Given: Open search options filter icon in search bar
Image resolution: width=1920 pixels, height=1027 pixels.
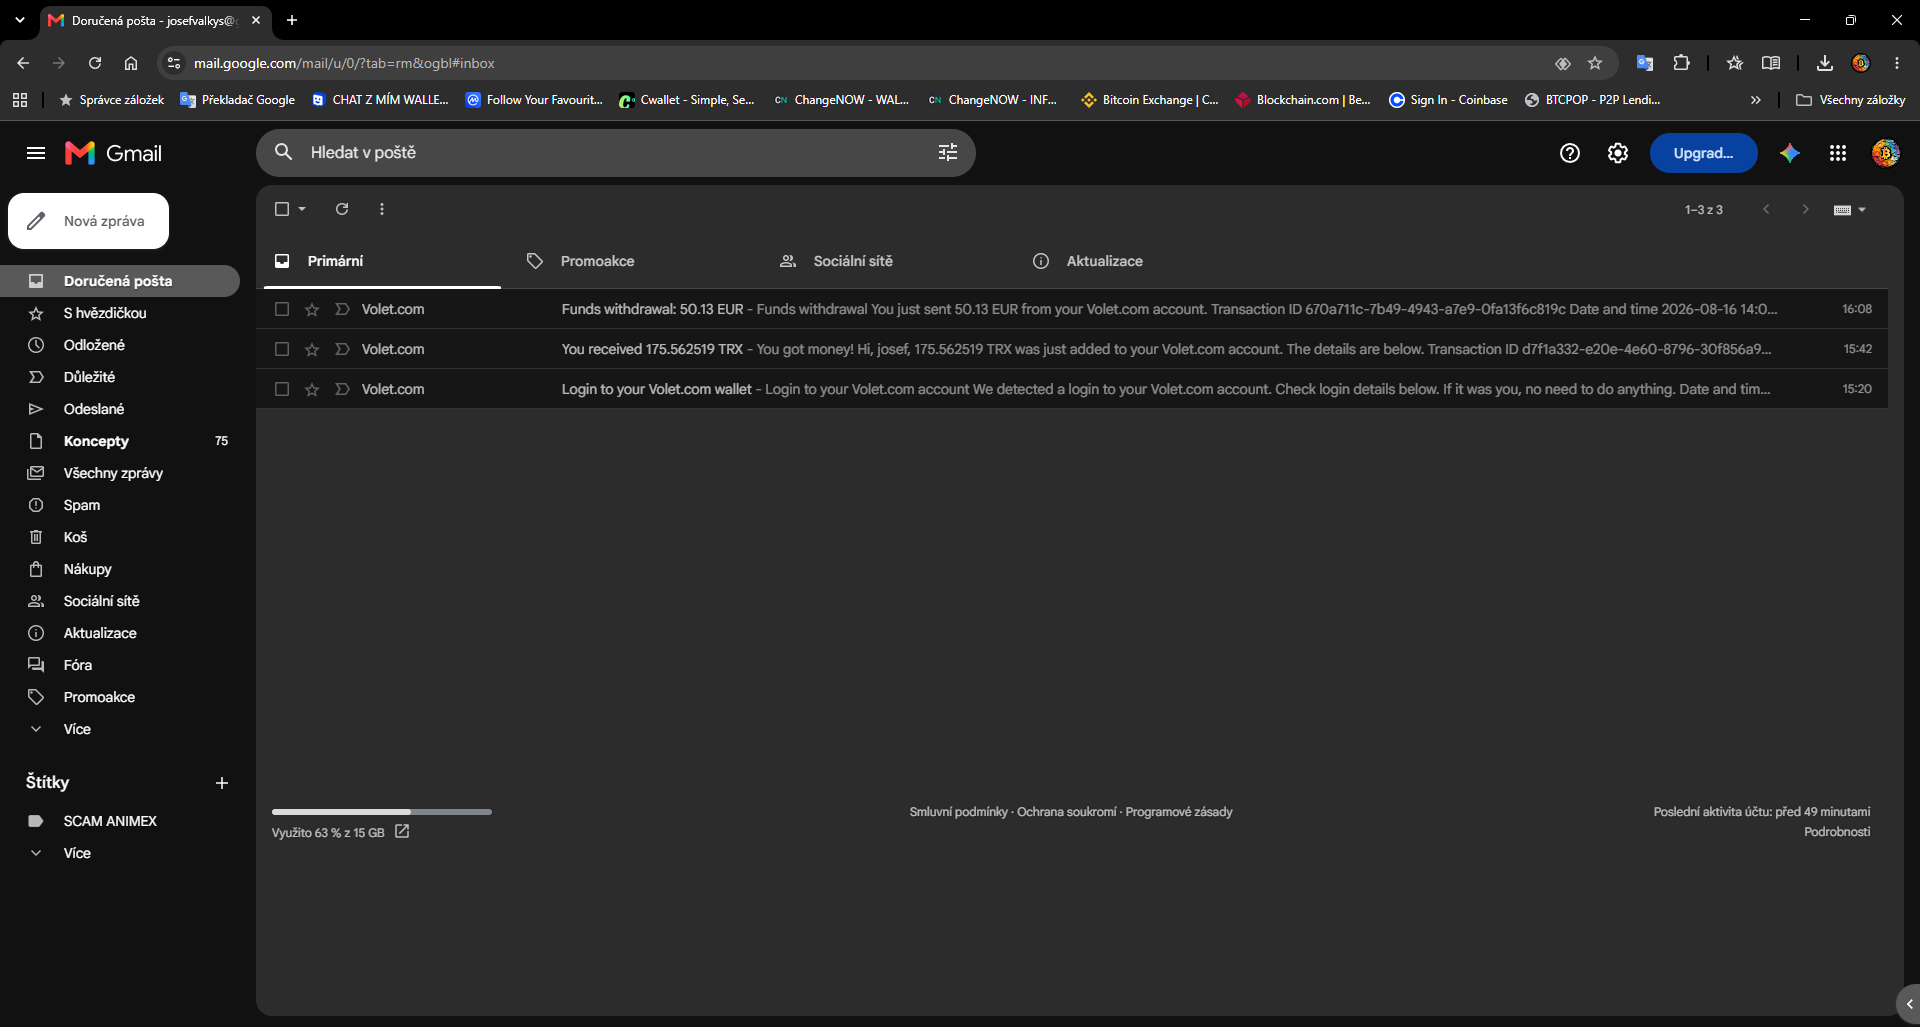Looking at the screenshot, I should tap(947, 152).
